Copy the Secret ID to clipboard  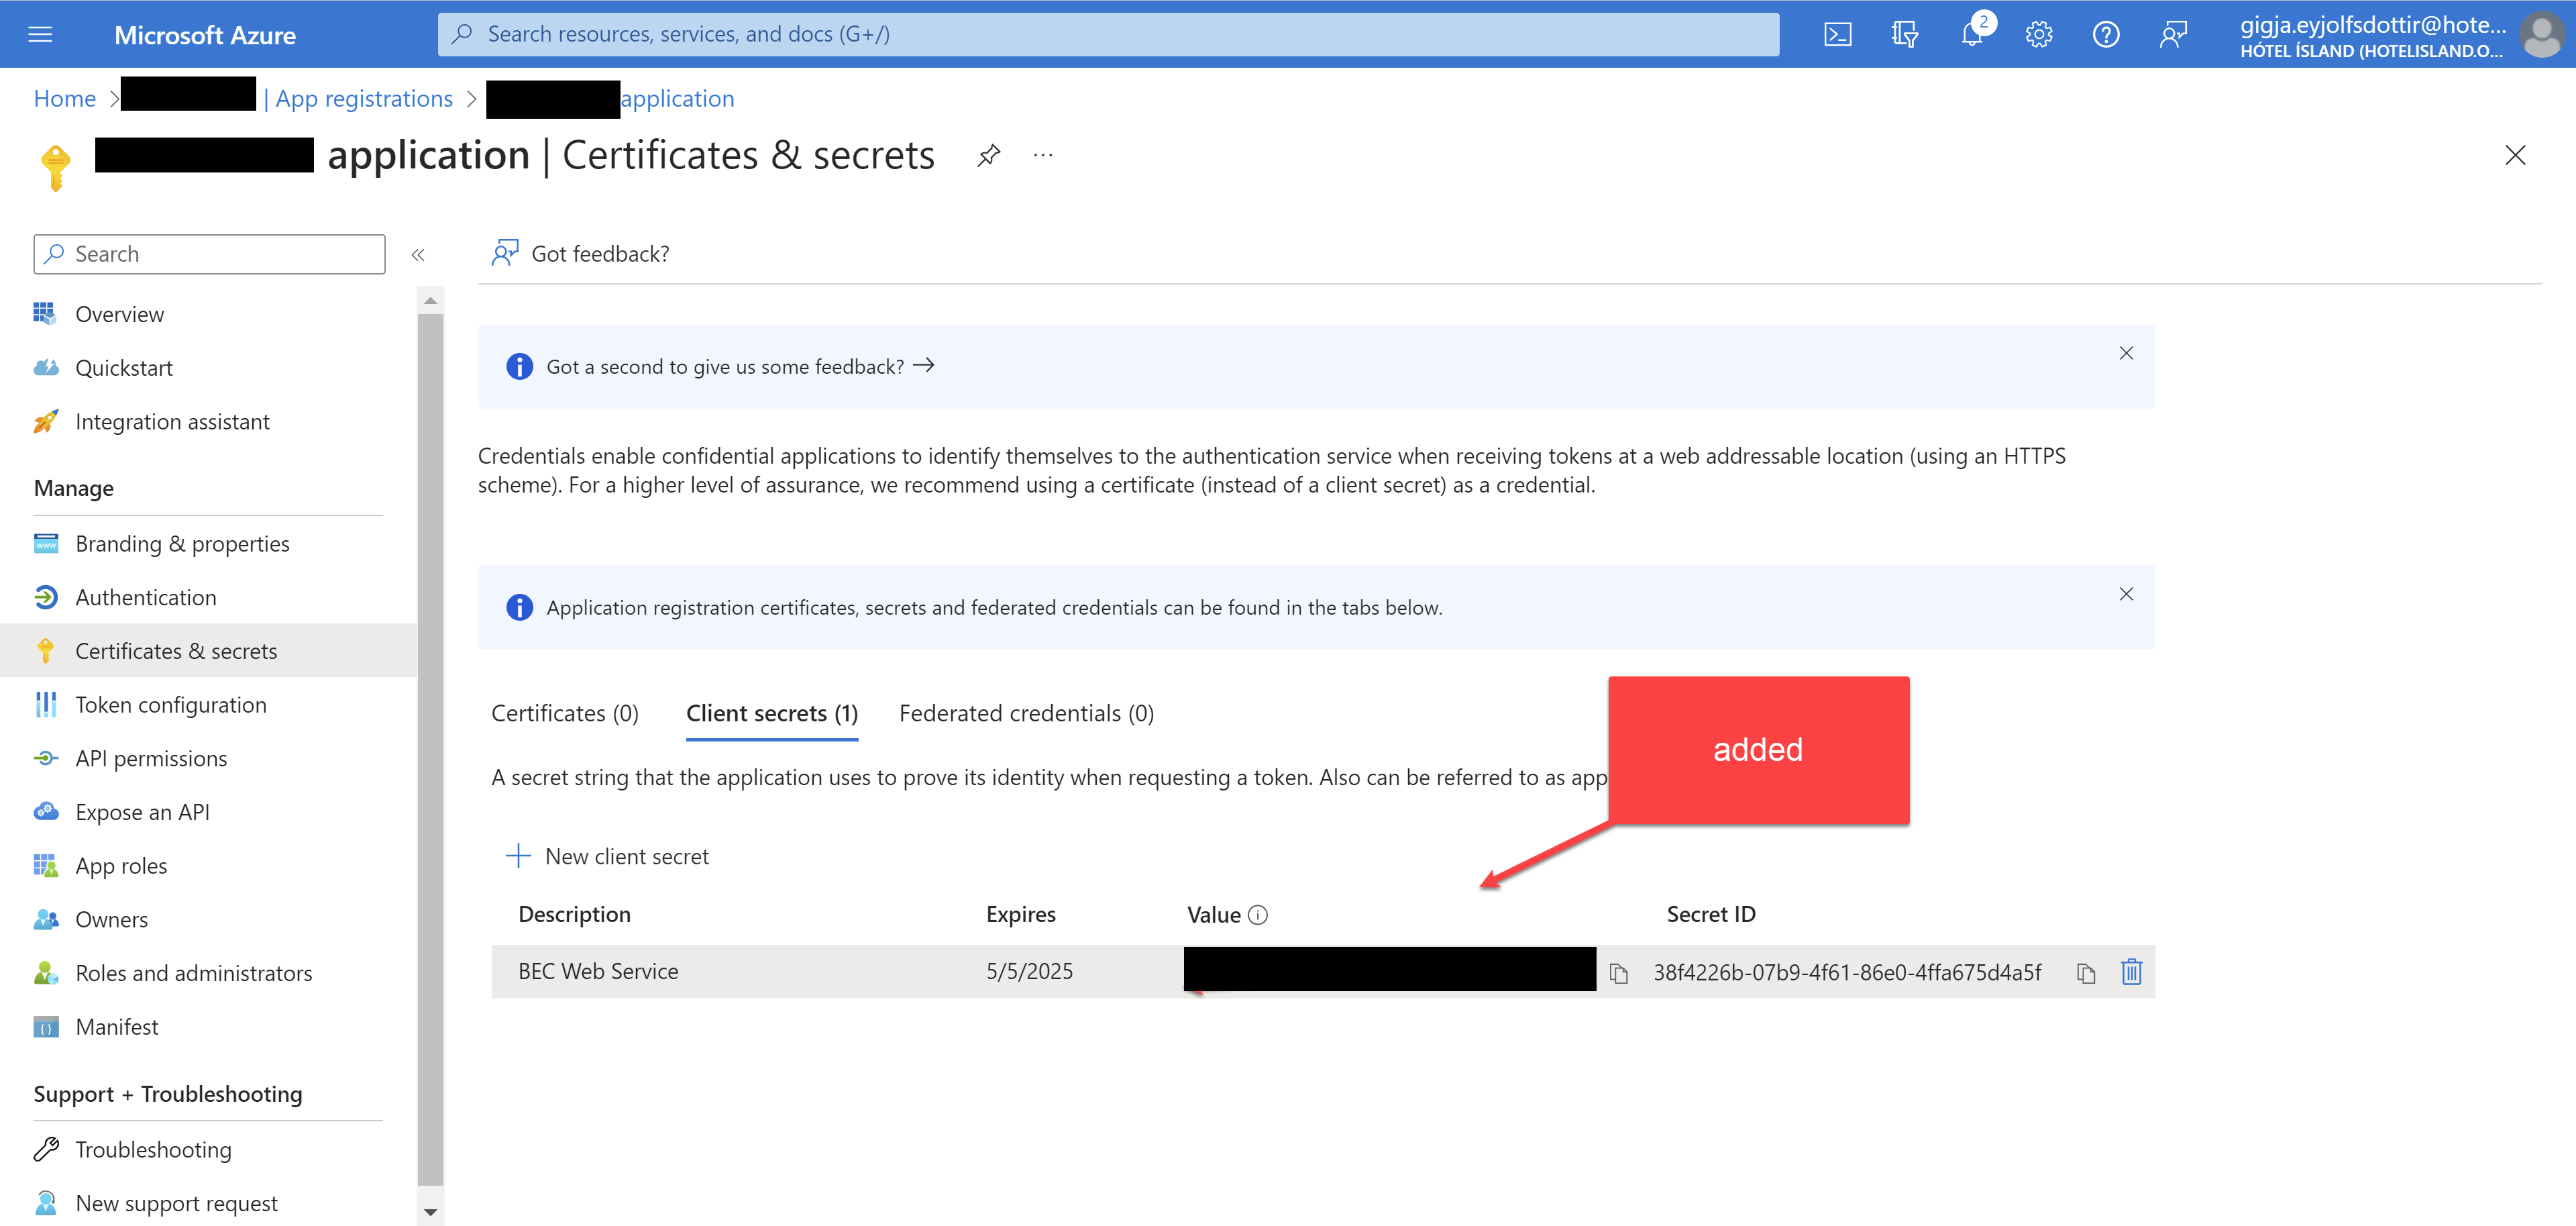[2085, 973]
